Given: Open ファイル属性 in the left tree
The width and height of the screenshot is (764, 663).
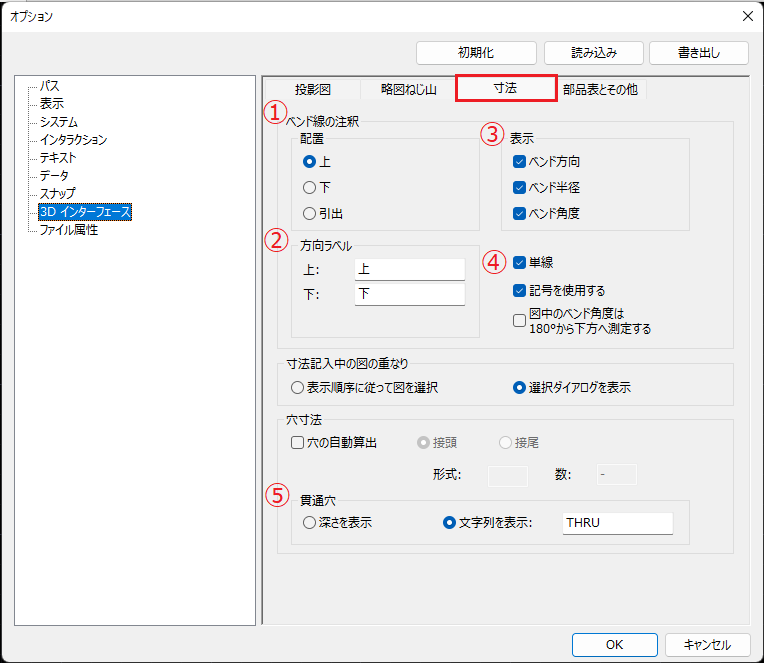Looking at the screenshot, I should (68, 230).
